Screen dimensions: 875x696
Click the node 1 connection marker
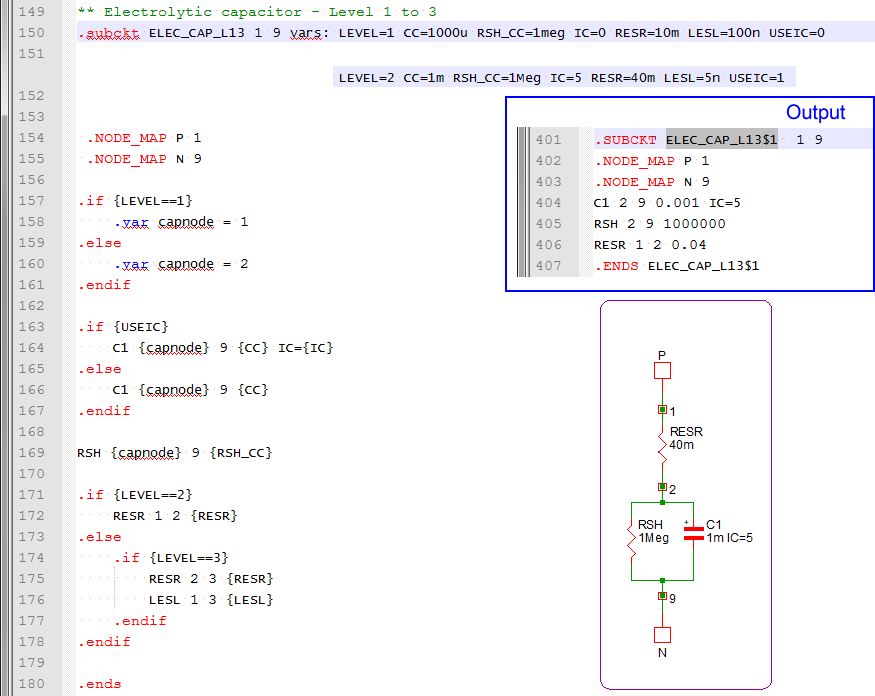tap(661, 410)
